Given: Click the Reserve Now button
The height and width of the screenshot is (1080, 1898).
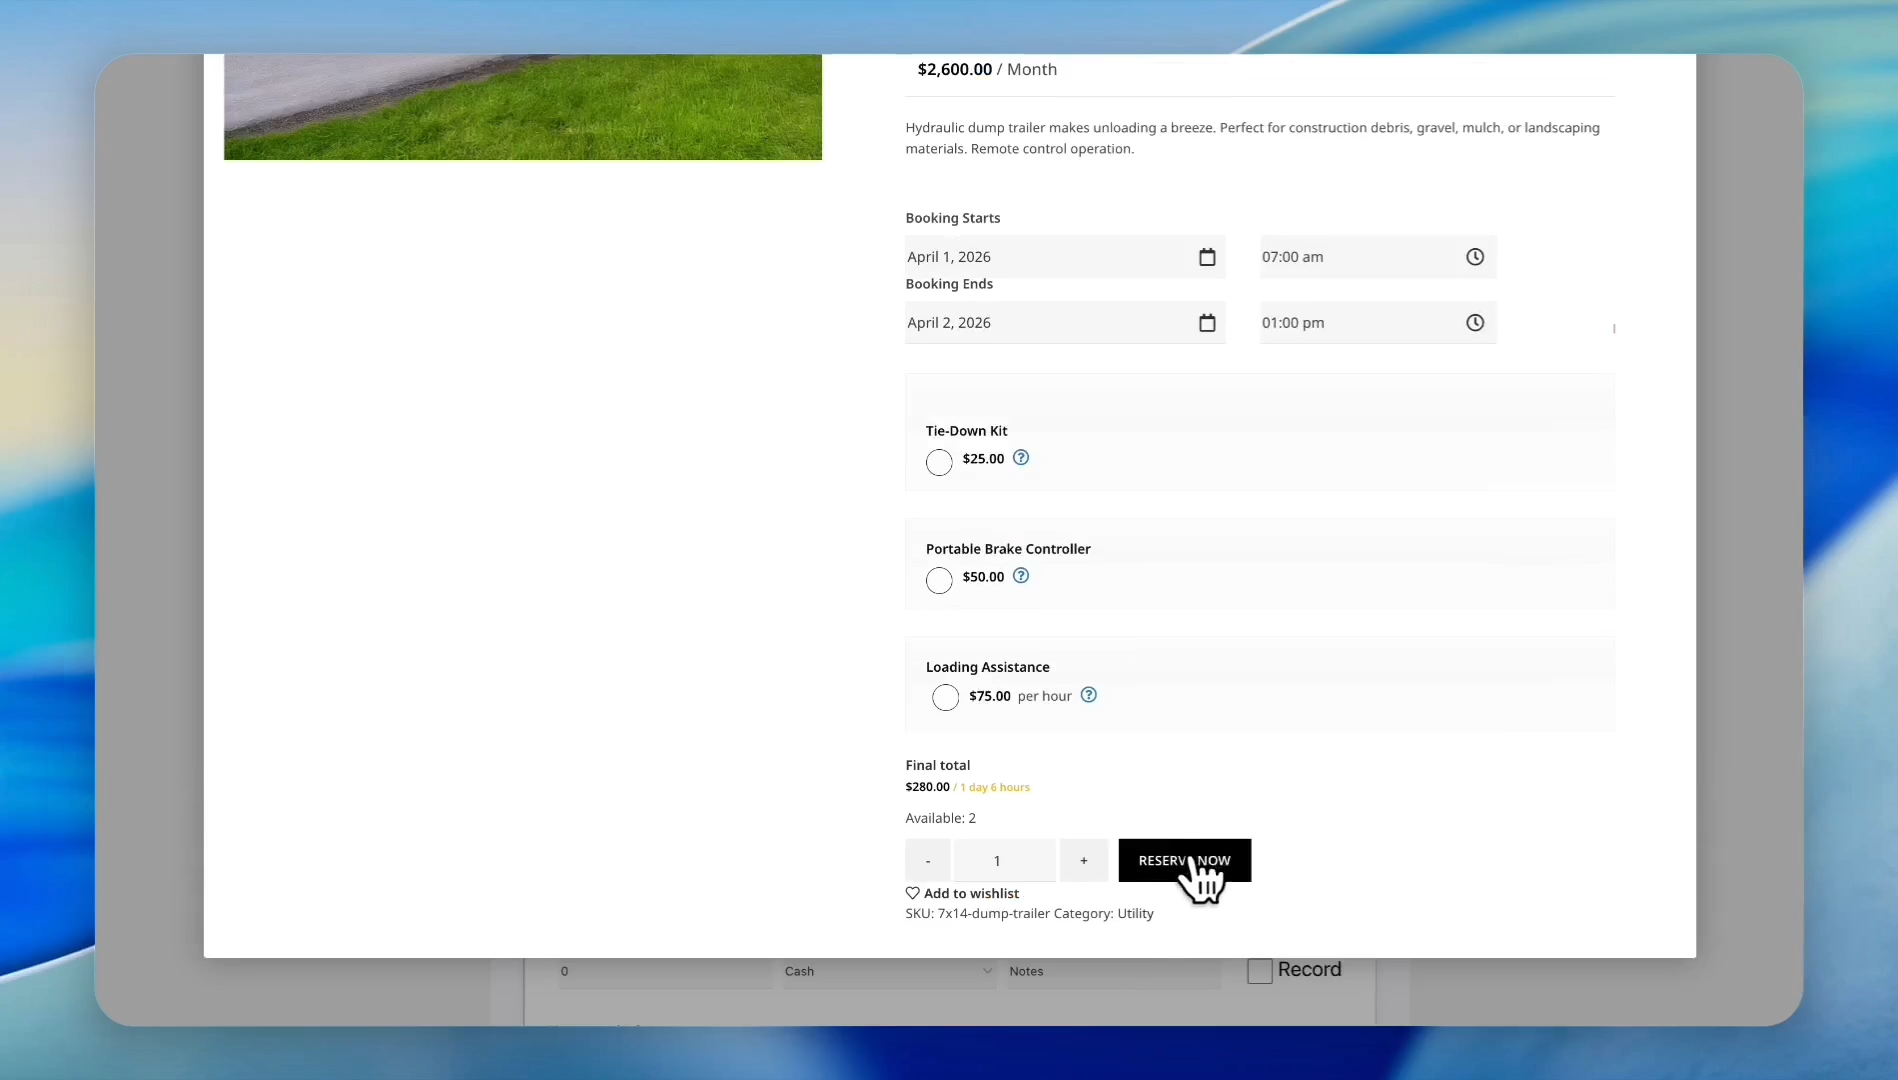Looking at the screenshot, I should (x=1184, y=860).
